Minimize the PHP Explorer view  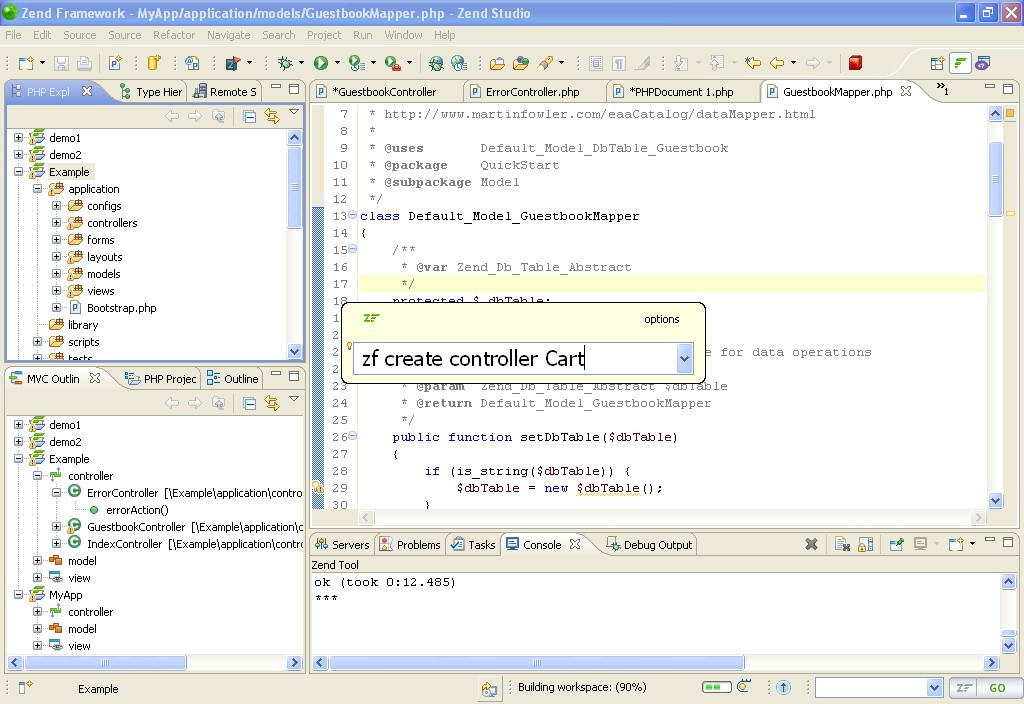[276, 88]
